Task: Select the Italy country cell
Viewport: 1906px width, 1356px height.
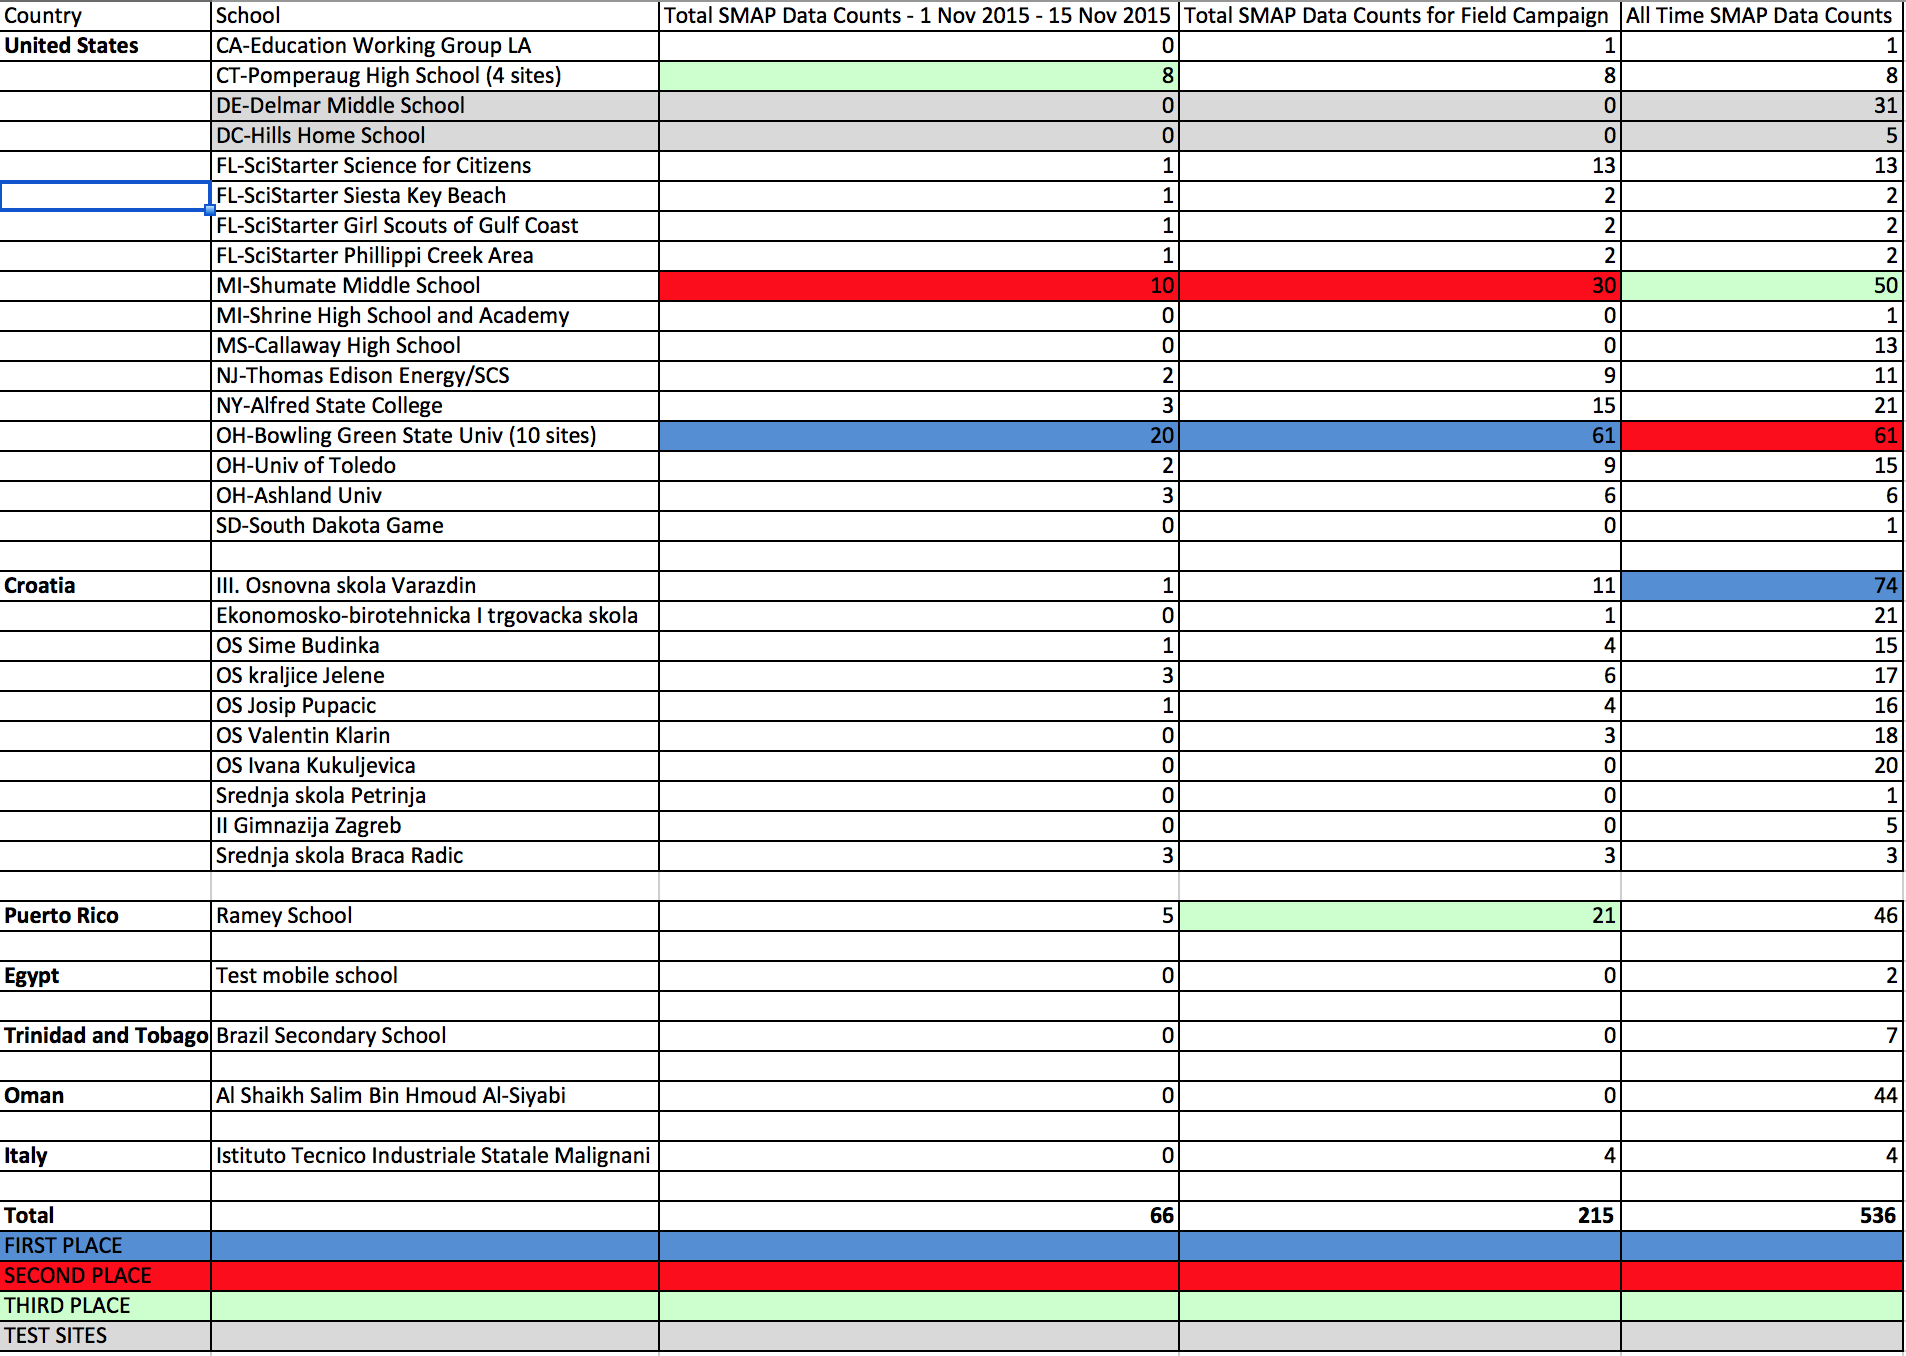Action: tap(105, 1156)
